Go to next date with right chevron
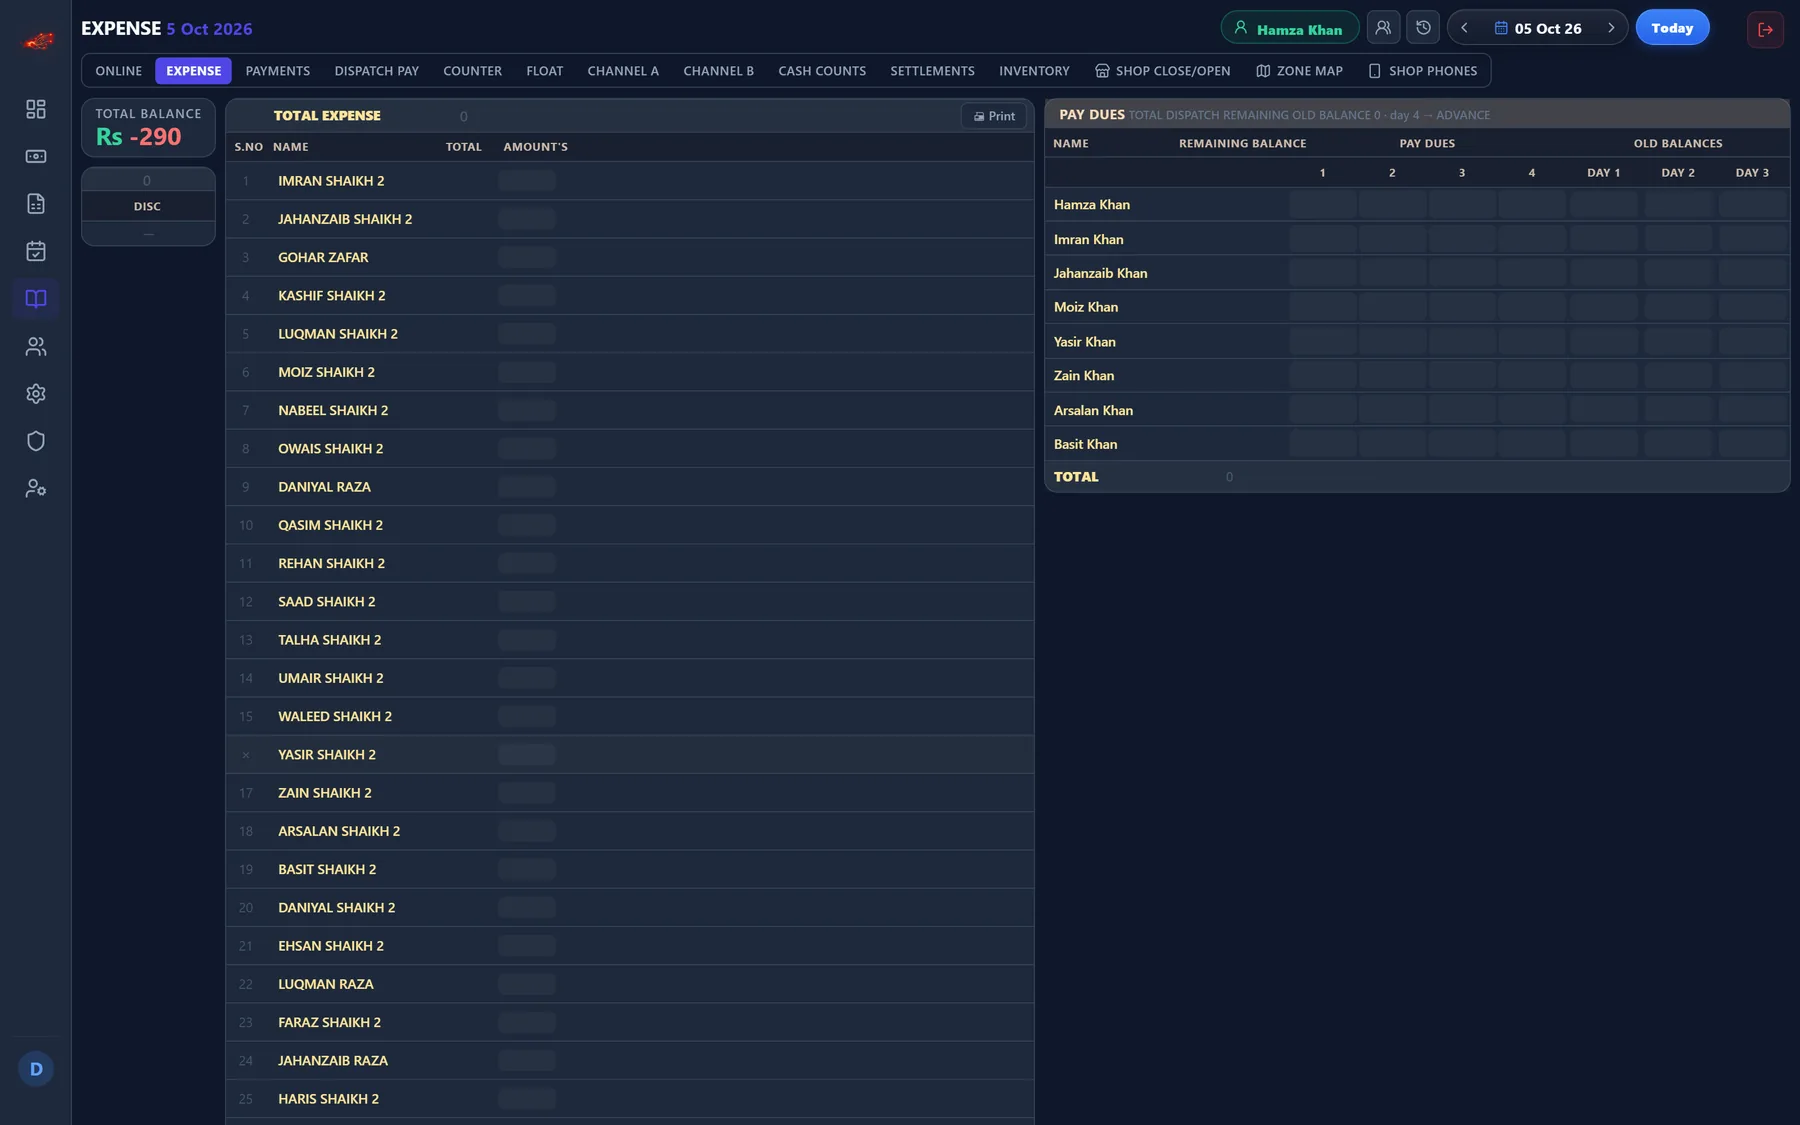Screen dimensions: 1800x1125 [1611, 28]
